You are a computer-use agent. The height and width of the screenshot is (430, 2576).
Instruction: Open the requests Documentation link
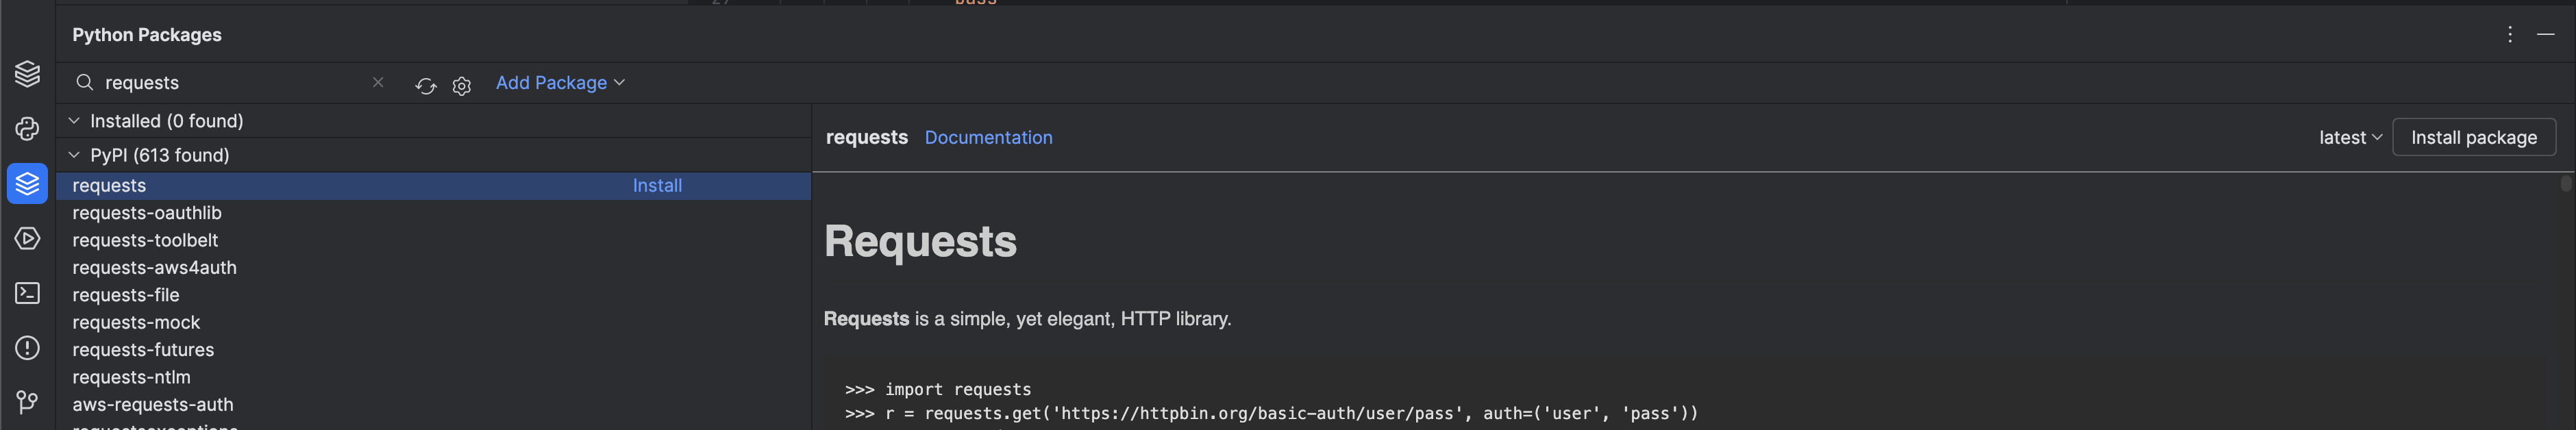tap(988, 138)
